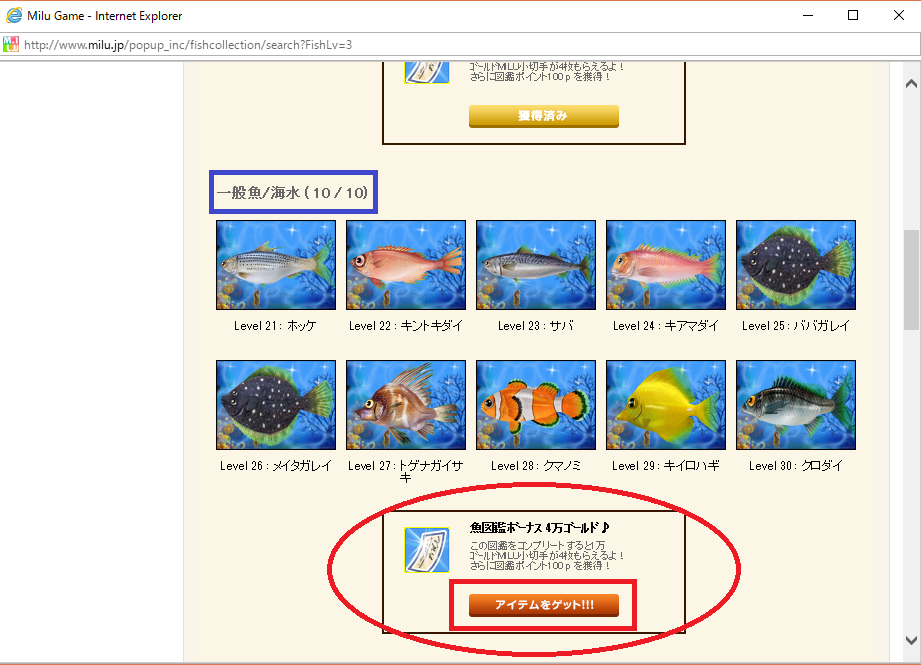Open the Level 24 キアマダイ fish picture
921x665 pixels.
666,265
